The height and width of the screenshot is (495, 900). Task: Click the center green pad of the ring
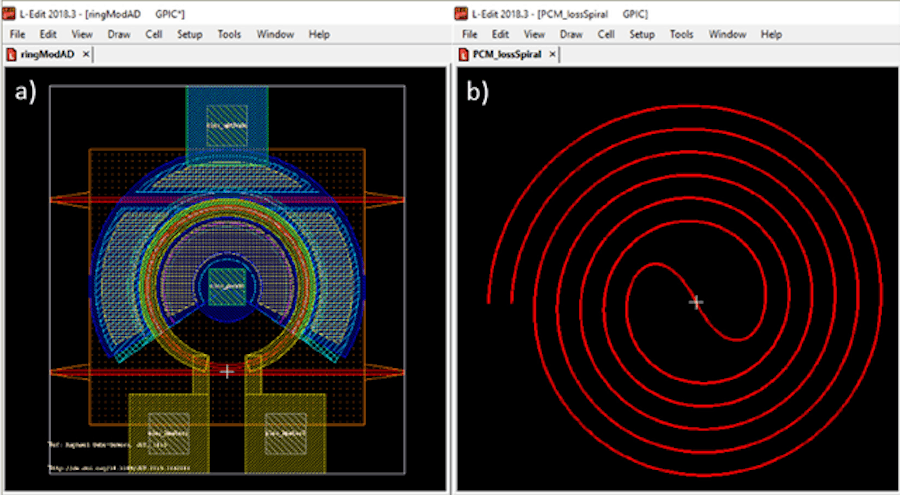click(227, 287)
